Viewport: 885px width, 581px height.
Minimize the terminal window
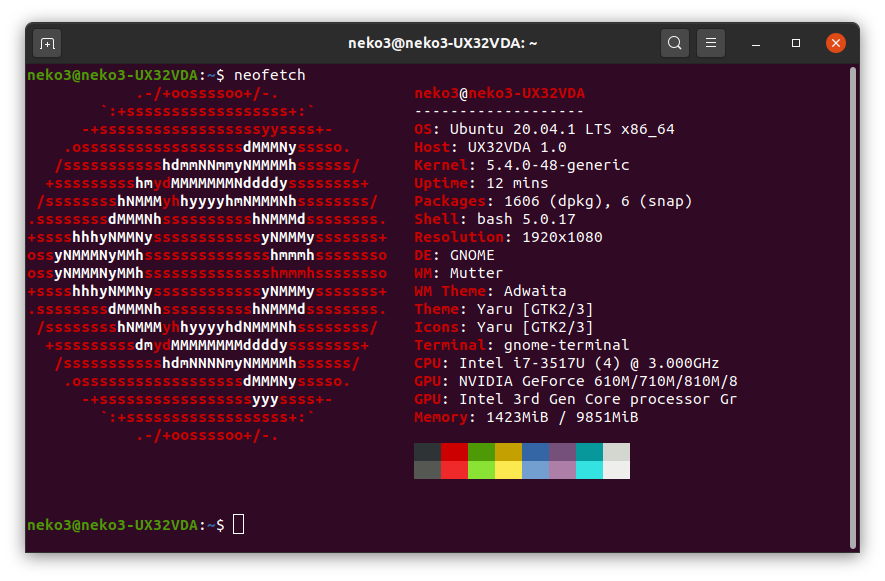coord(756,43)
